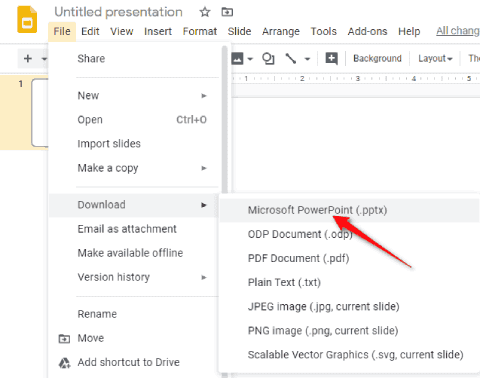
Task: Expand the Version history submenu
Action: 133,277
